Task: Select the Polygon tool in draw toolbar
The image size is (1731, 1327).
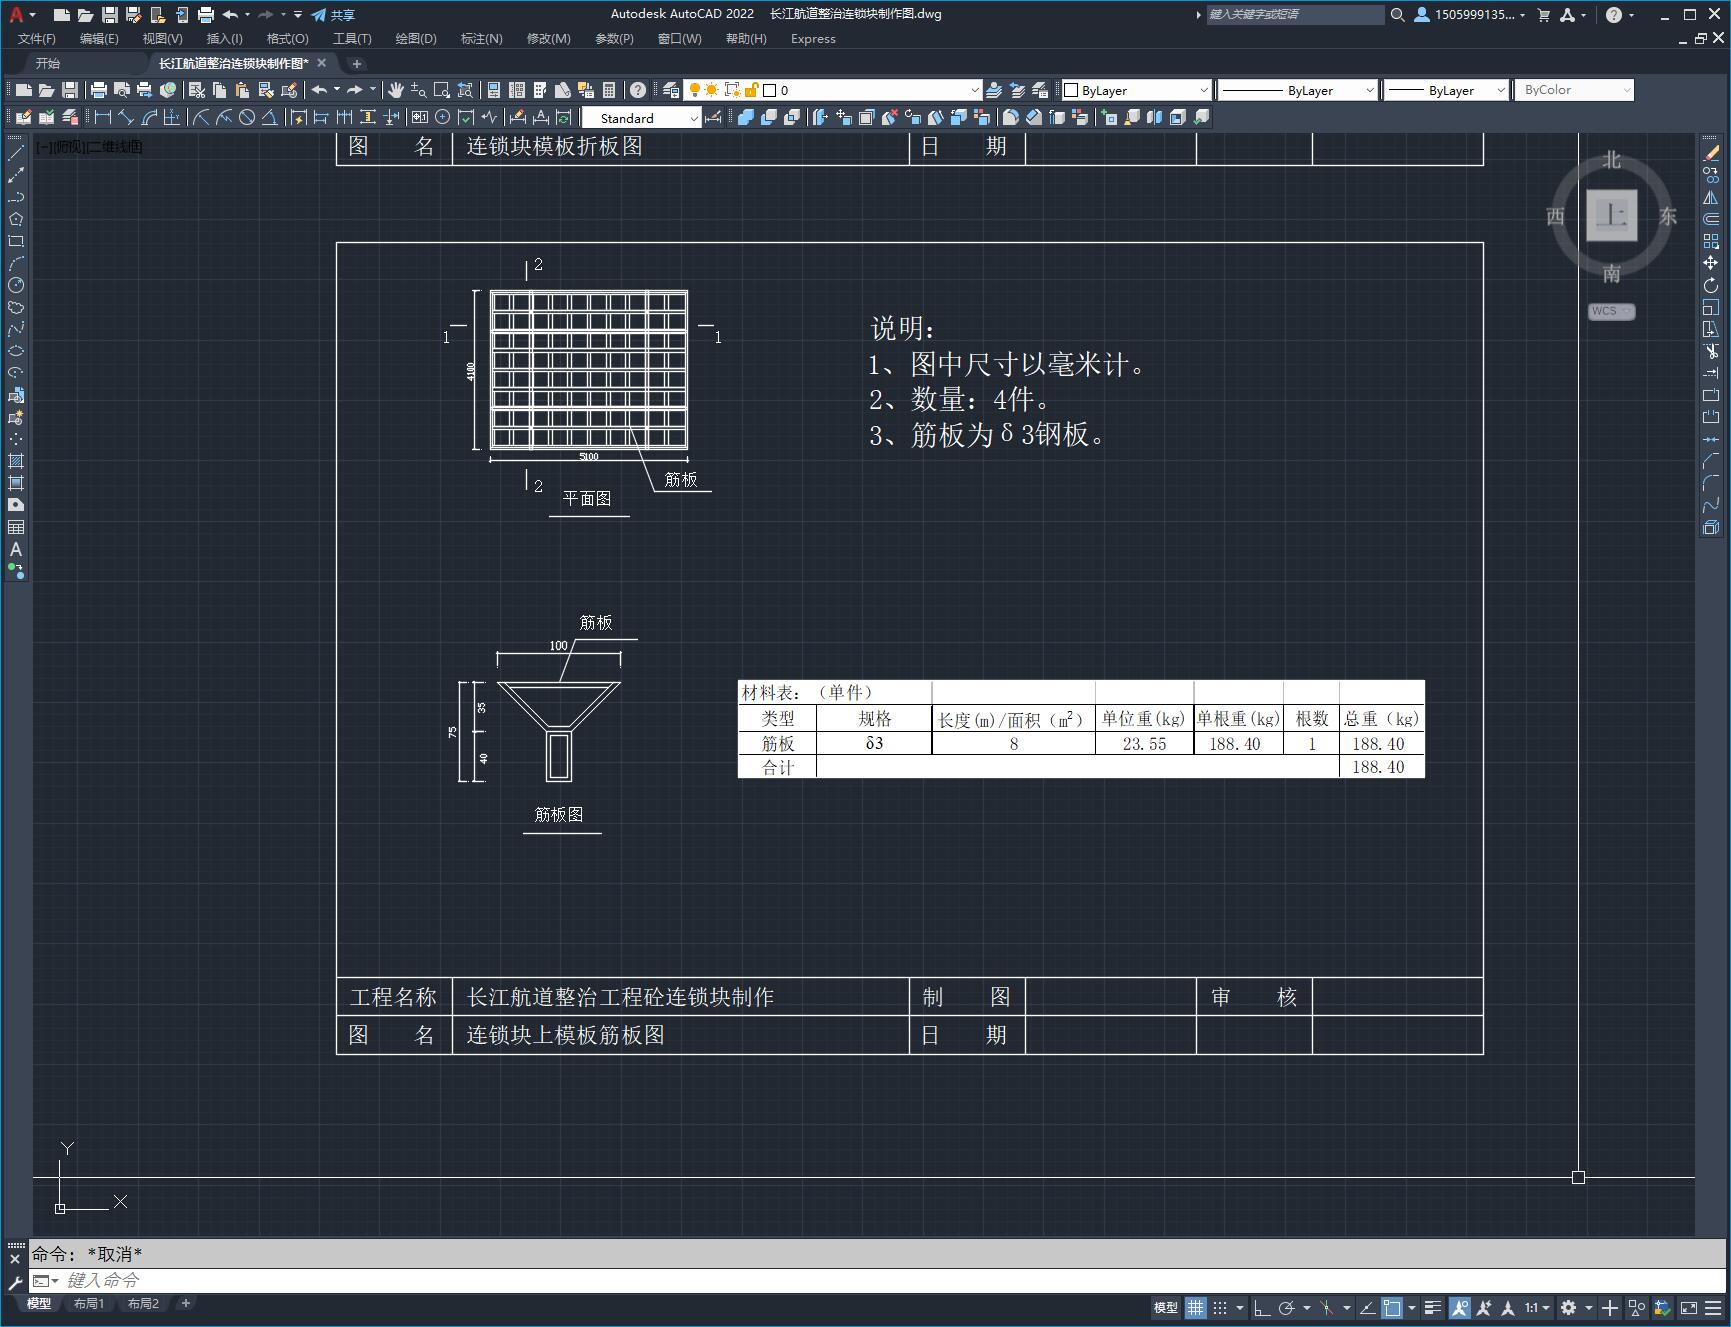Action: [x=16, y=219]
